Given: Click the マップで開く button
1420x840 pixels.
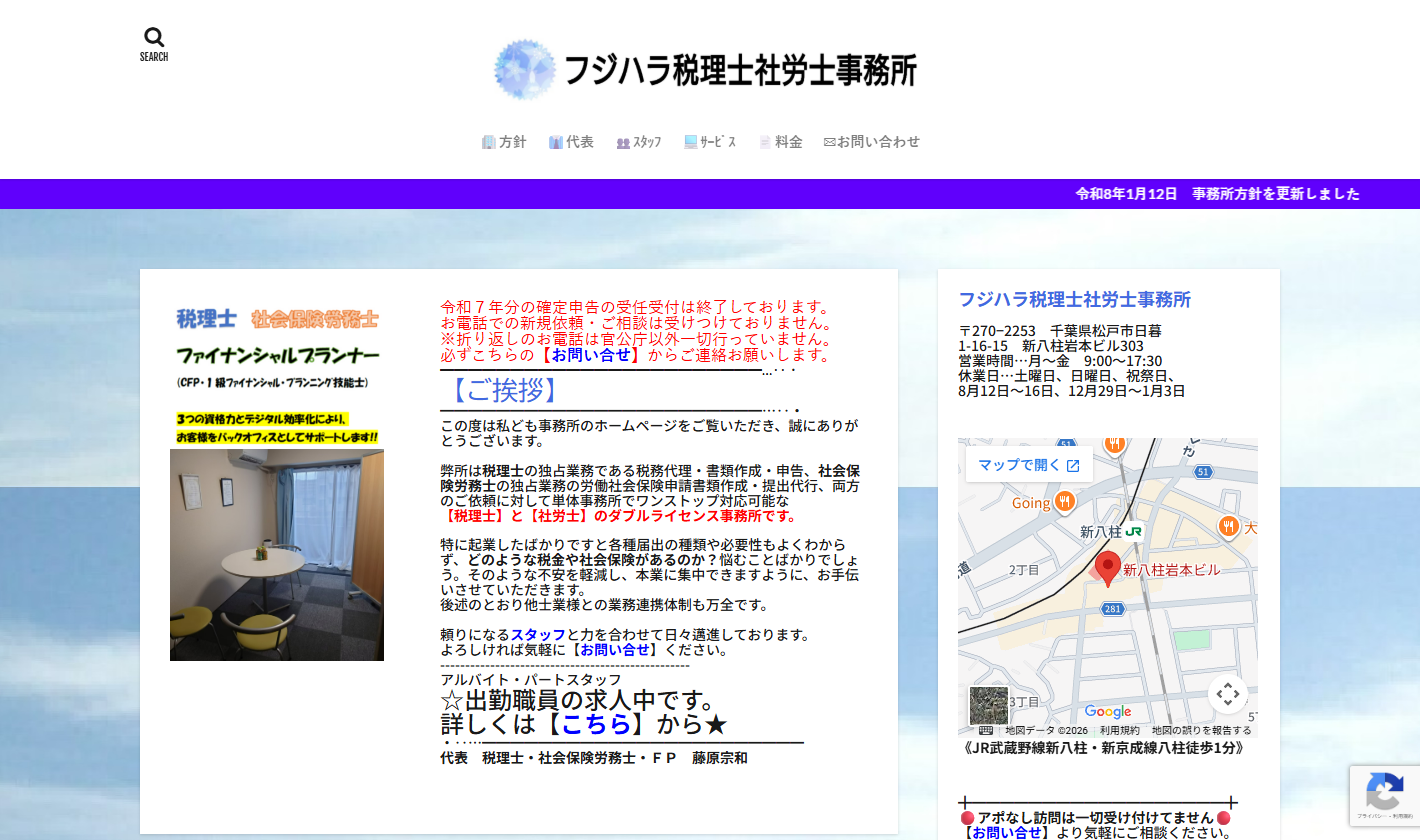Looking at the screenshot, I should [1028, 464].
